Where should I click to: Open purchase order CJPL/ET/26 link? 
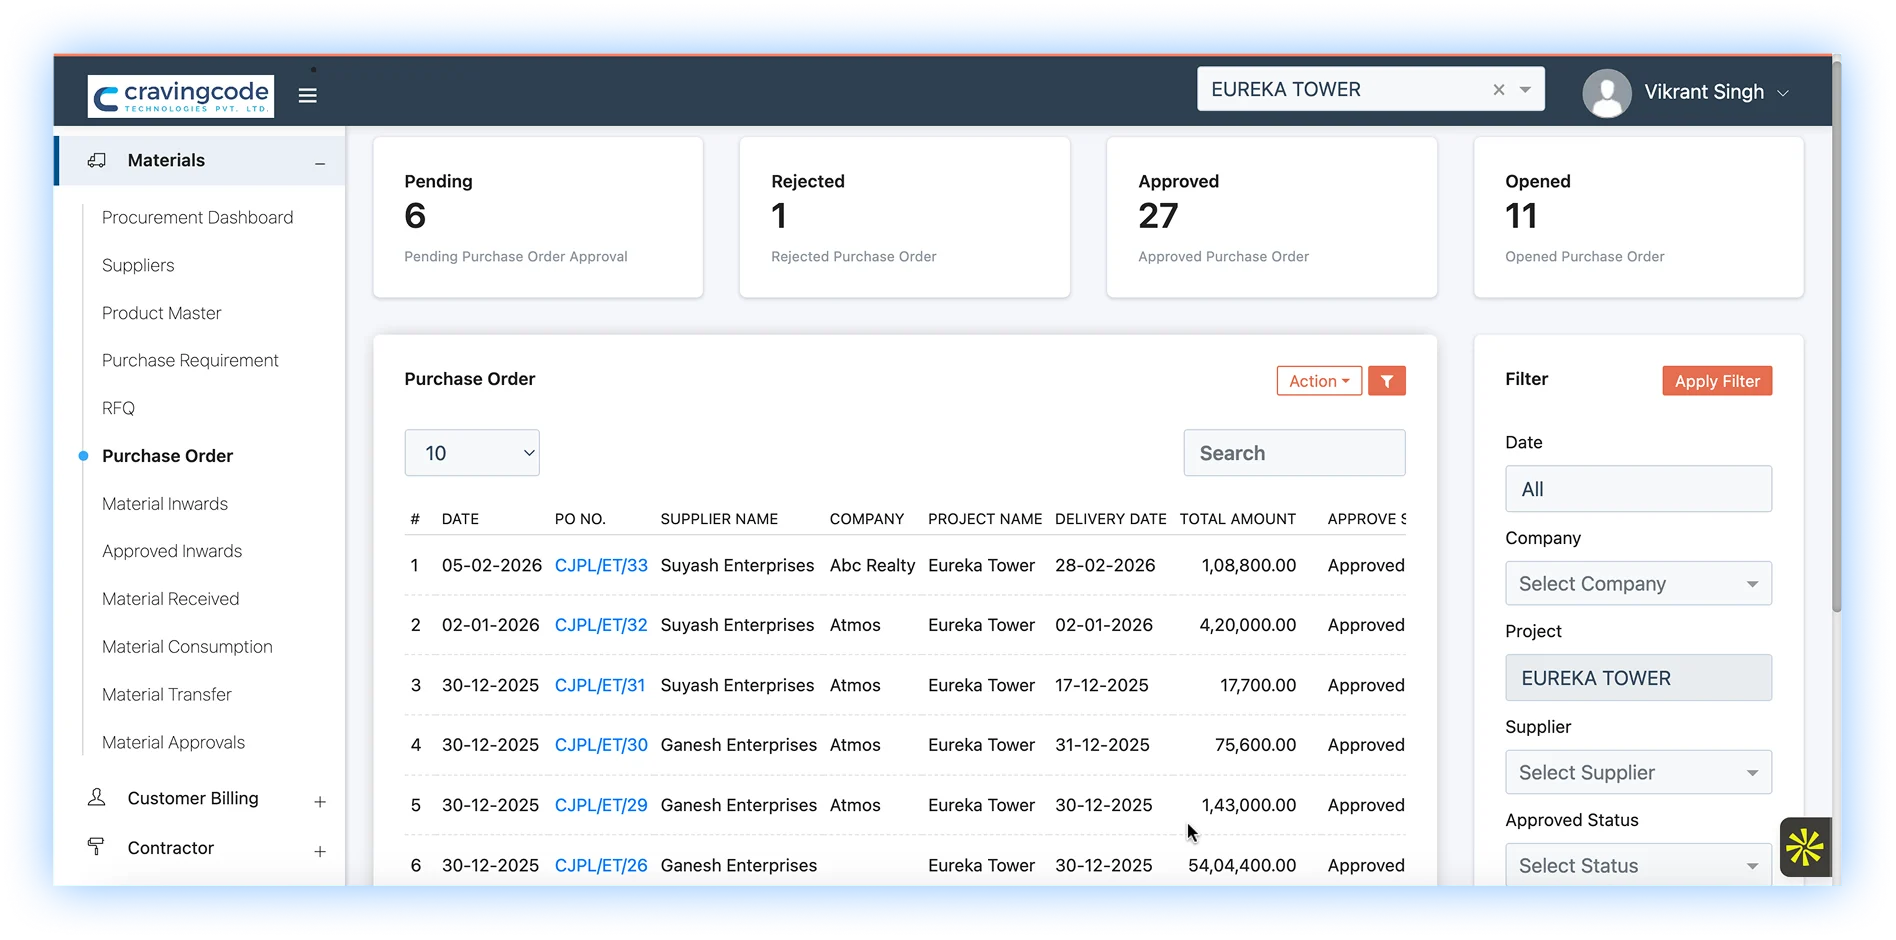coord(601,865)
